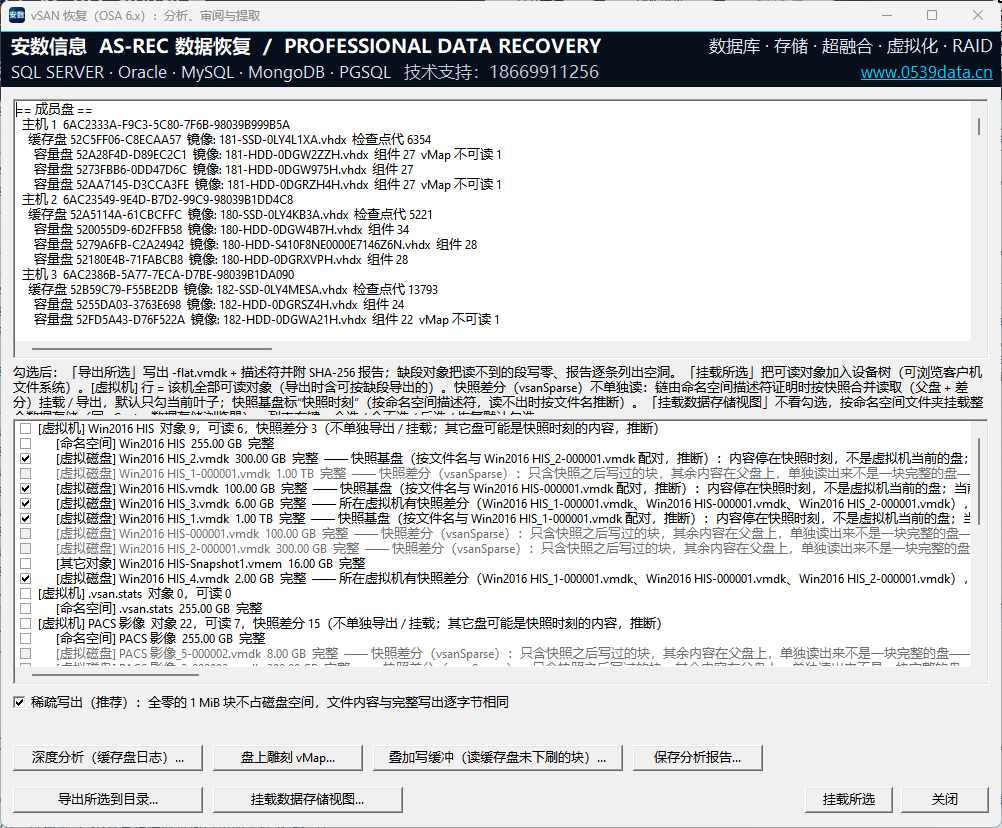Check [命名空间] PACS 影像 255.00 GB box
This screenshot has height=828, width=1002.
26,638
